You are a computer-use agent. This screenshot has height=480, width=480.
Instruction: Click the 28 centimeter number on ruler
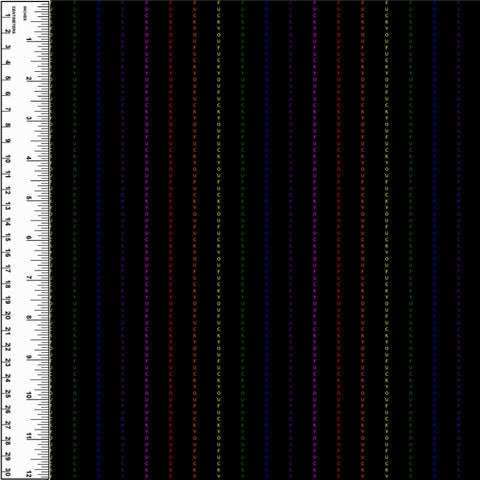7,441
